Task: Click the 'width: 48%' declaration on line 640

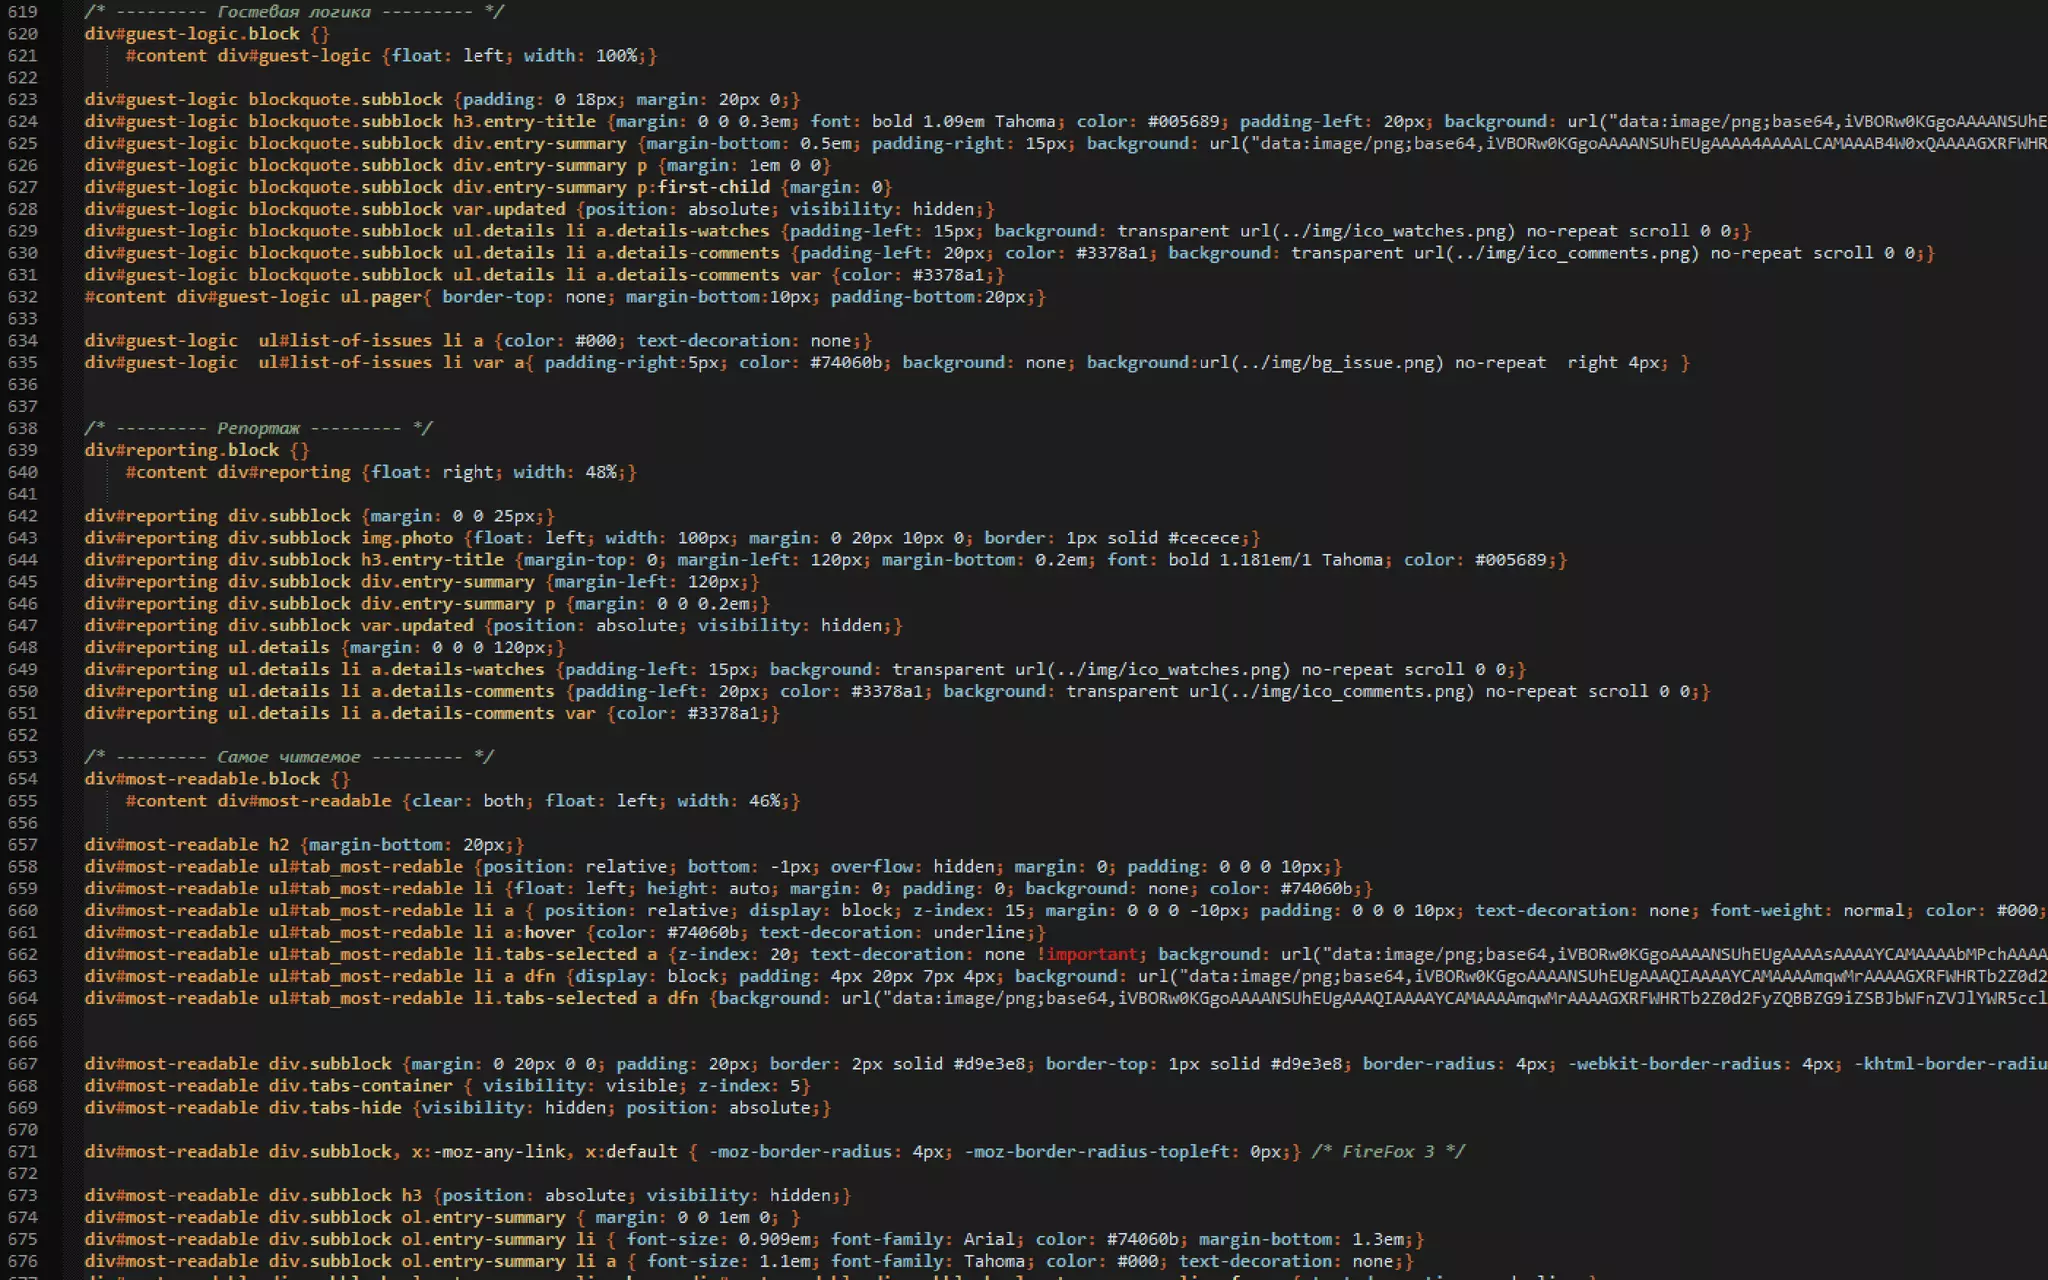Action: tap(565, 472)
